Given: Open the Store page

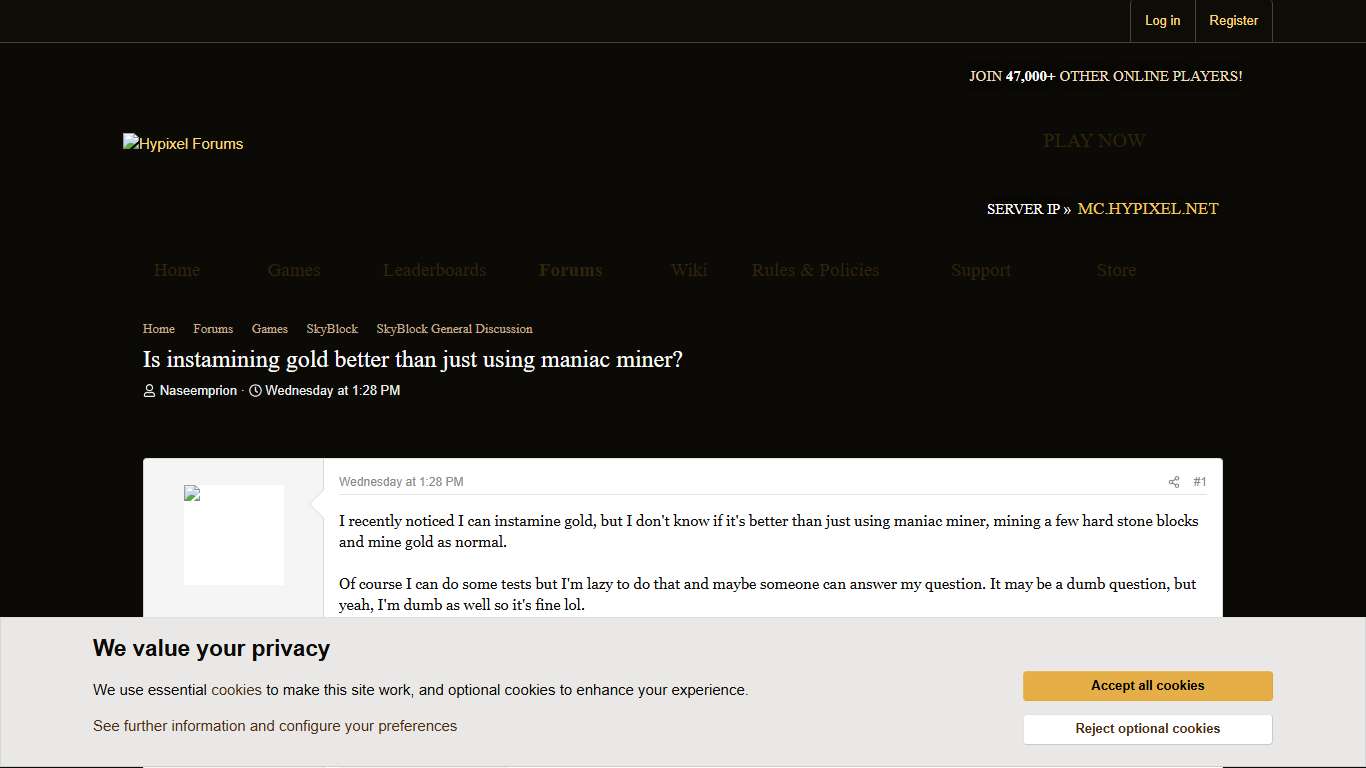Looking at the screenshot, I should pos(1116,270).
